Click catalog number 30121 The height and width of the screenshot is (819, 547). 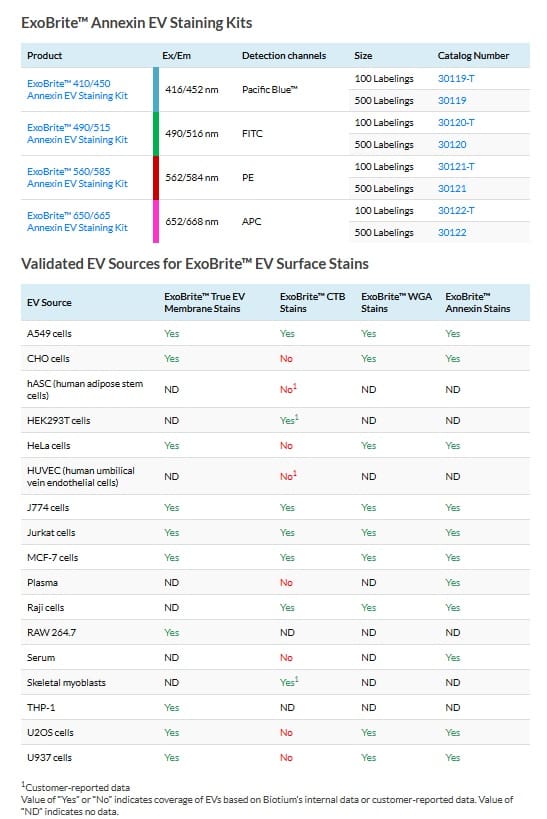[x=452, y=188]
